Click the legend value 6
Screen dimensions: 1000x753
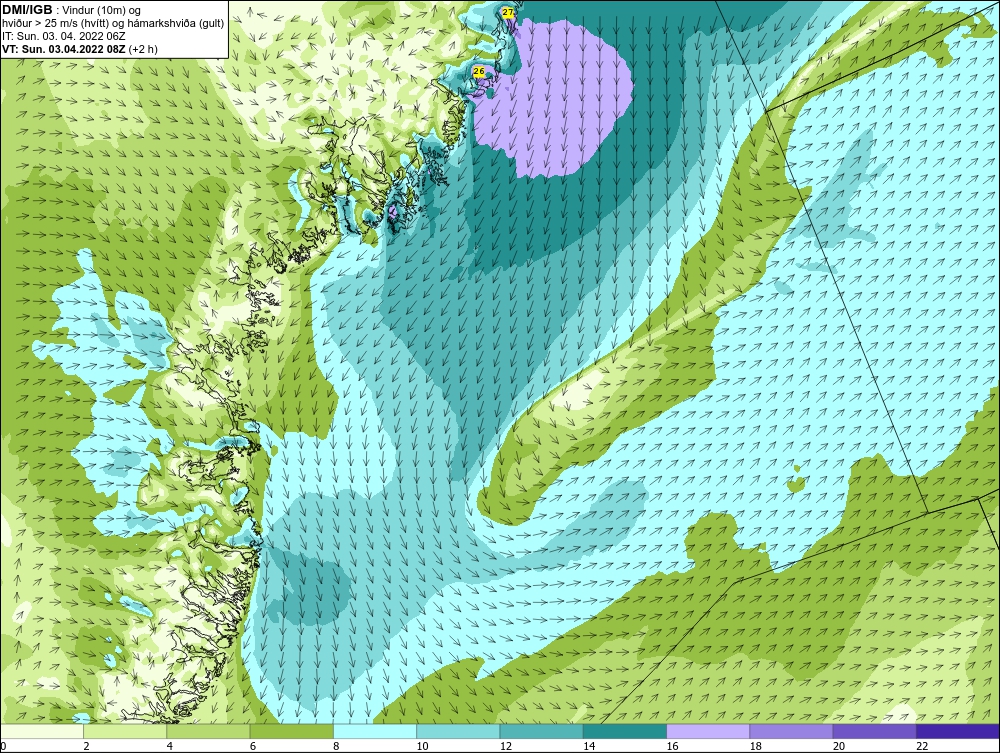[x=253, y=747]
